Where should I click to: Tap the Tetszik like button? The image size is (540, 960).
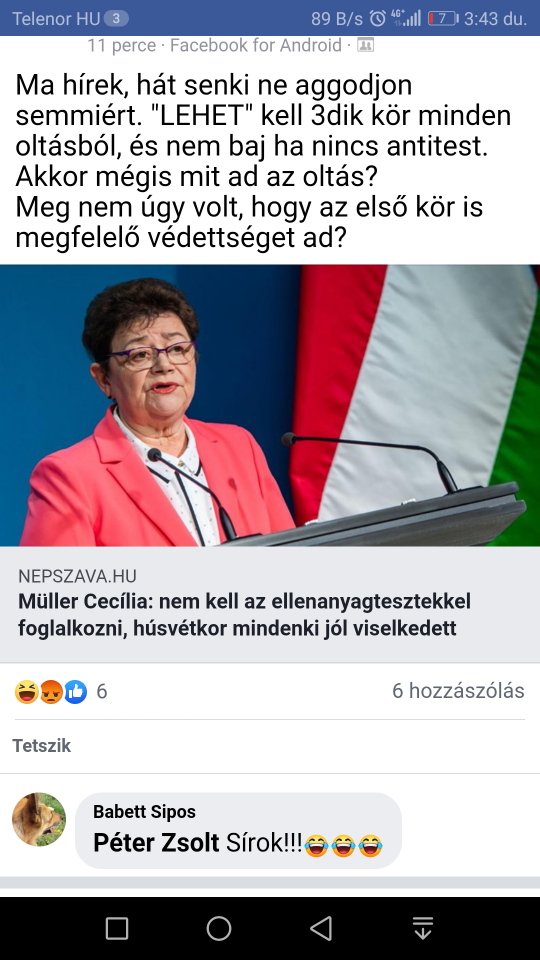[x=42, y=746]
